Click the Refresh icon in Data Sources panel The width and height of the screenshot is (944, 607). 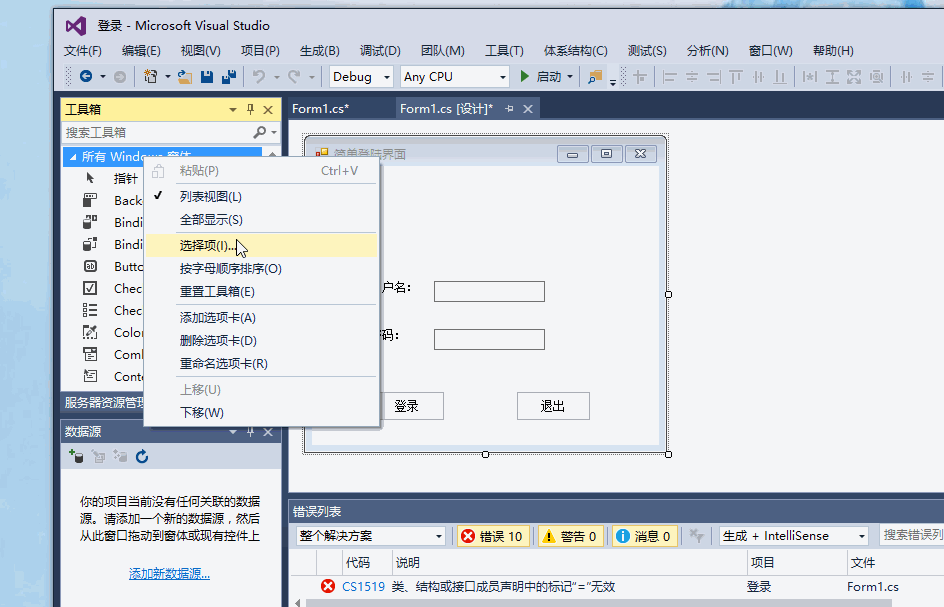(142, 456)
